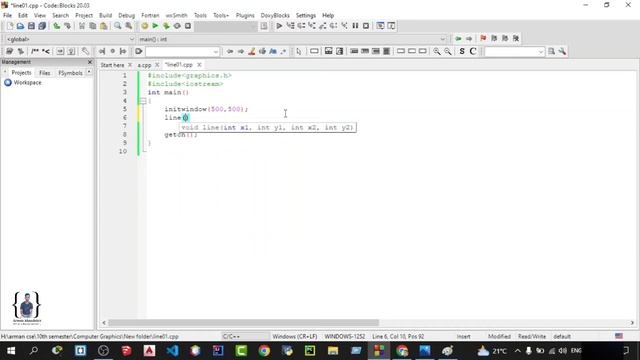Save the current file via toolbar
The height and width of the screenshot is (360, 640).
(31, 26)
